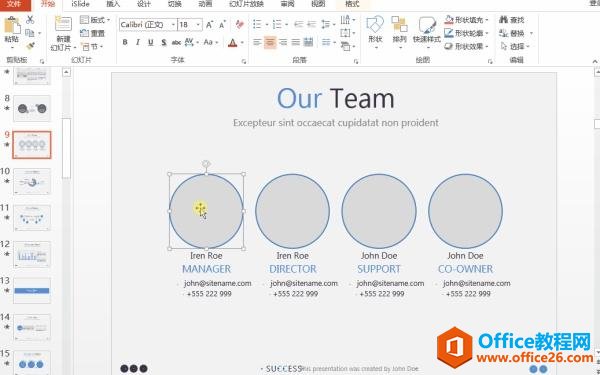
Task: Click the Cut scissors icon
Action: pos(30,20)
